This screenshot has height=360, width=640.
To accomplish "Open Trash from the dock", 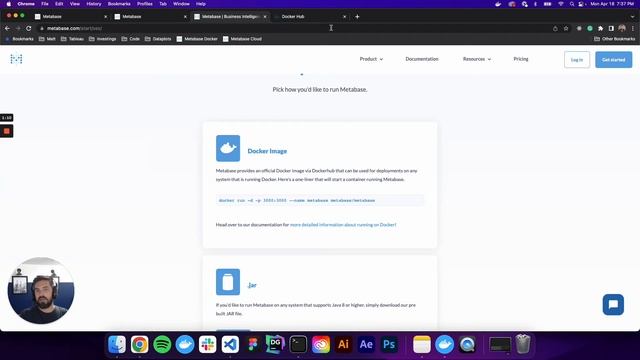I will tap(523, 344).
